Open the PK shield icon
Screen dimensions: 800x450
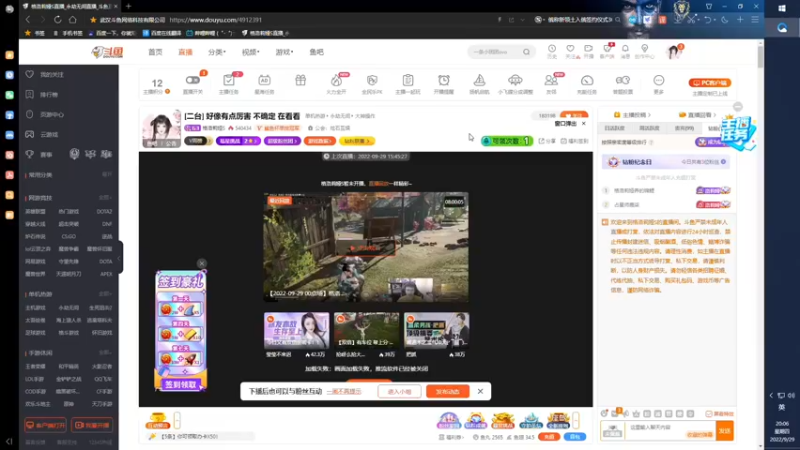pos(372,80)
